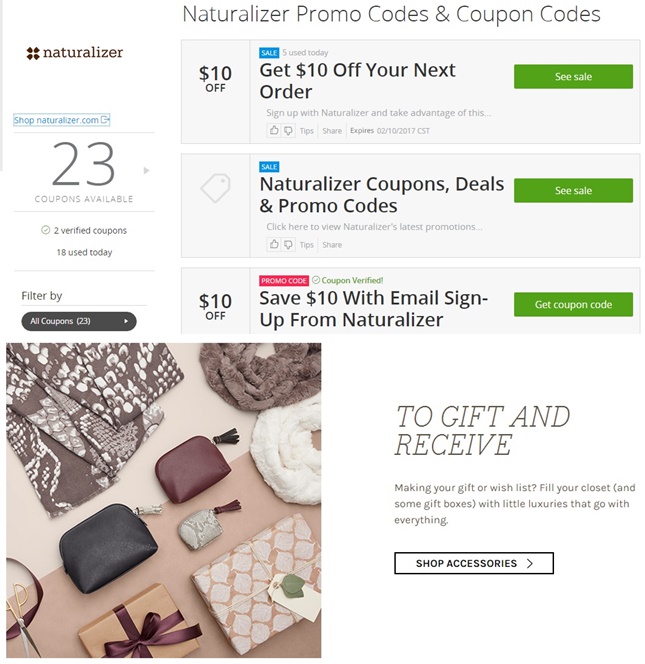Open Tips on the $10 Off offer
Screen dimensions: 645x664
pyautogui.click(x=307, y=131)
